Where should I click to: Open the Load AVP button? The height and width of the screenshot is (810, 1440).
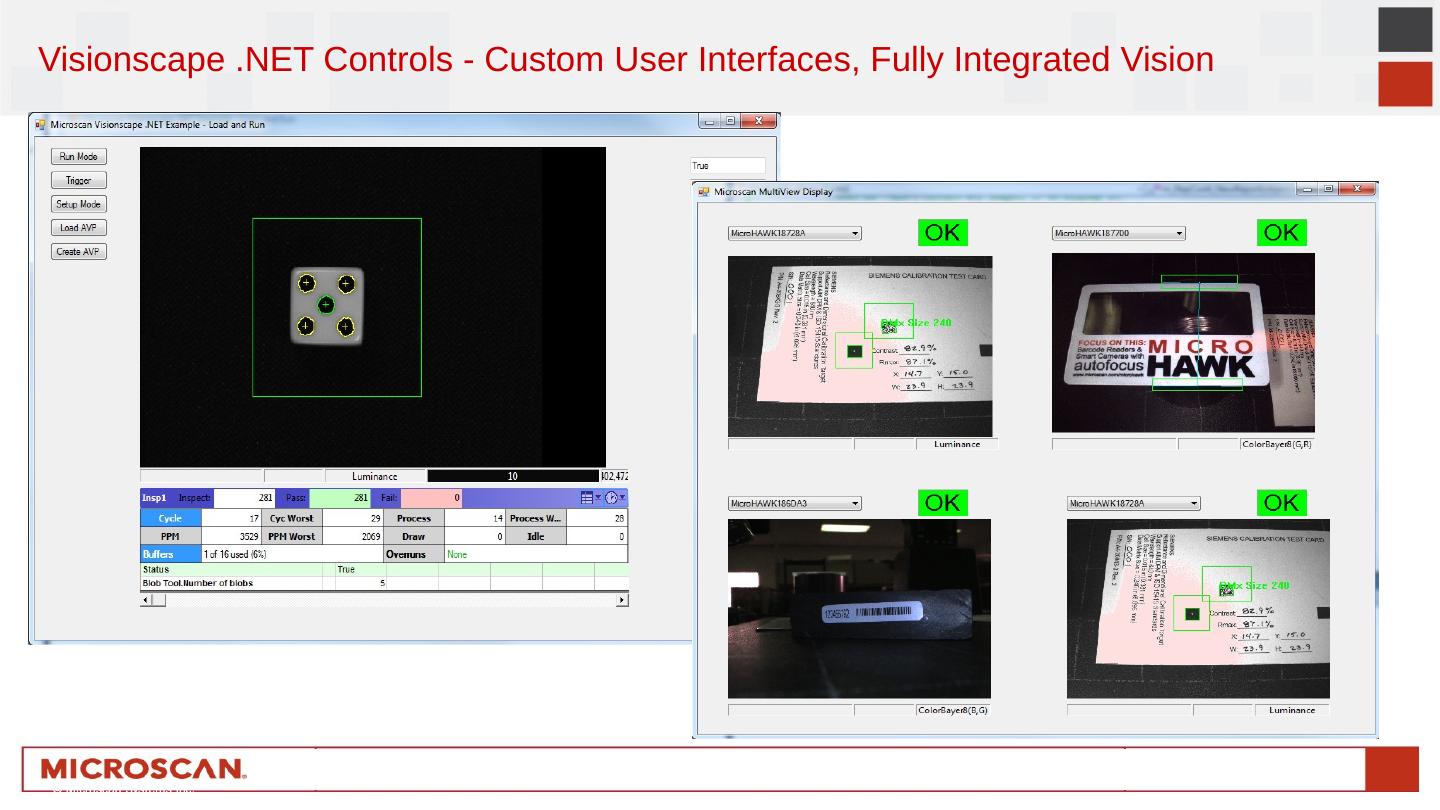click(78, 228)
